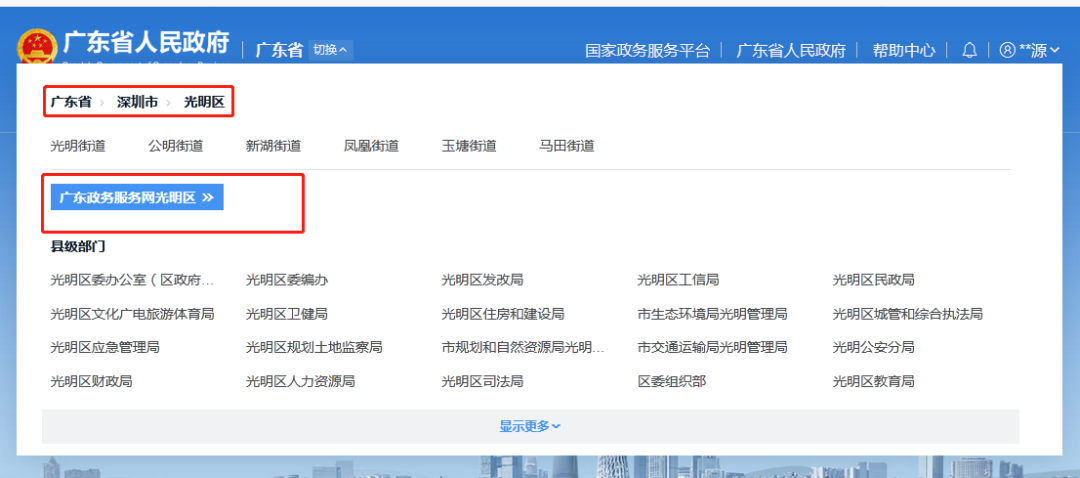The image size is (1080, 478).
Task: Open 光明区教育局 department
Action: [873, 381]
